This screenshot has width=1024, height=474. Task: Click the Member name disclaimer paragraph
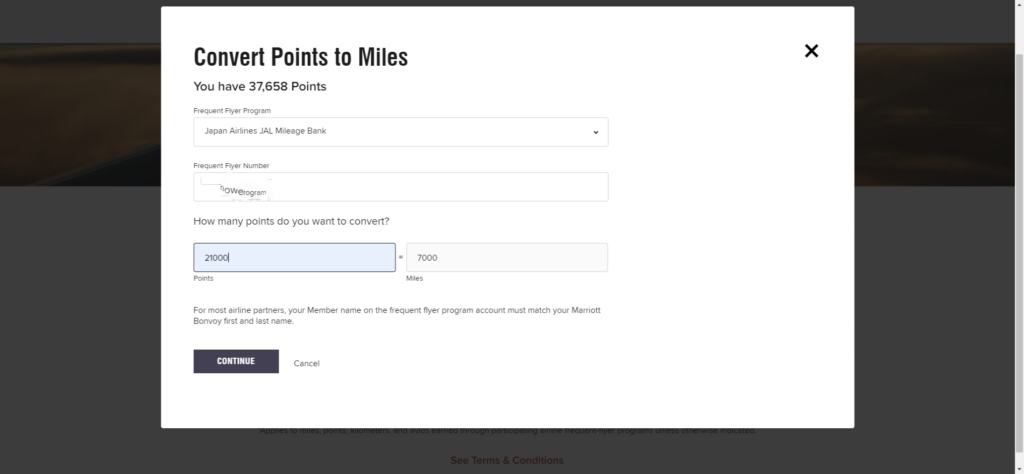(x=400, y=315)
